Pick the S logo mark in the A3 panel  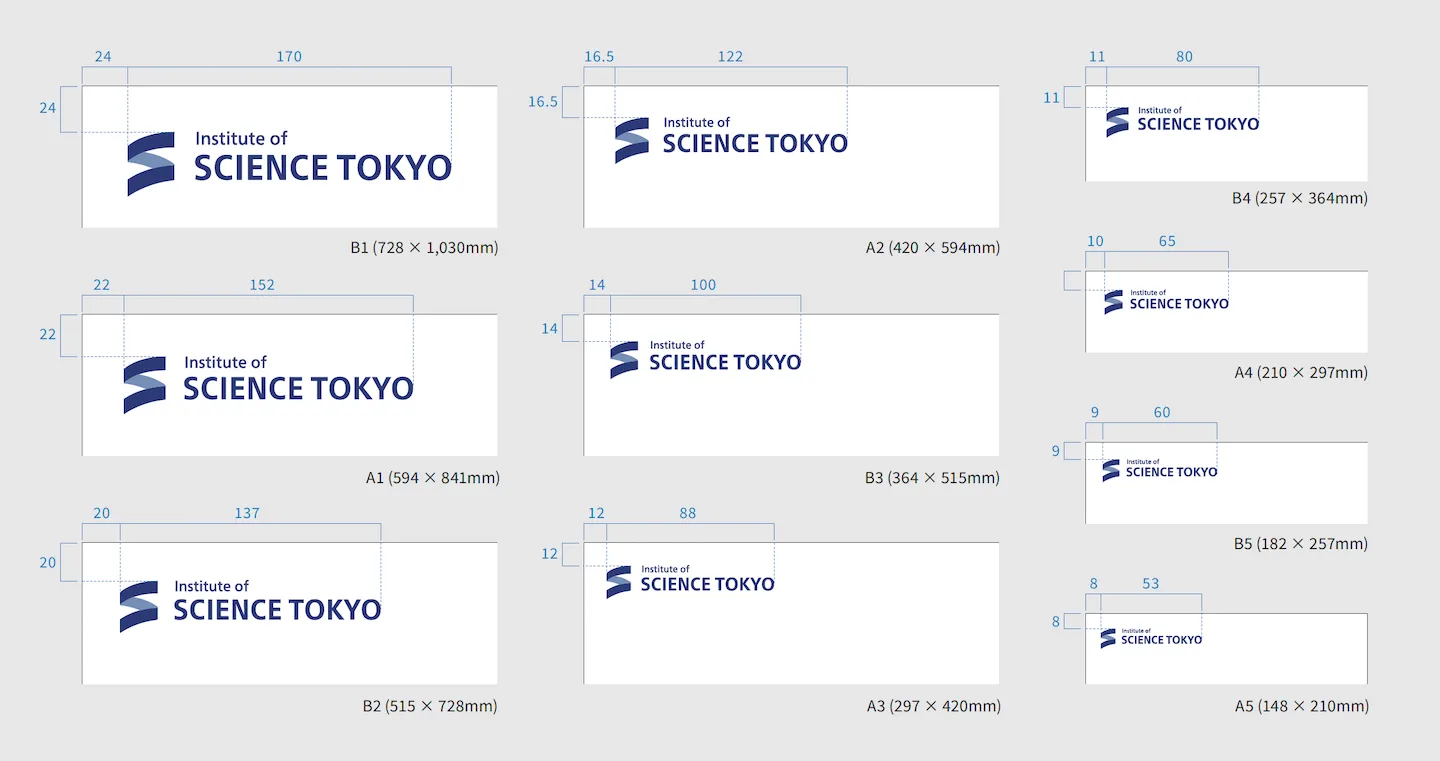(618, 582)
